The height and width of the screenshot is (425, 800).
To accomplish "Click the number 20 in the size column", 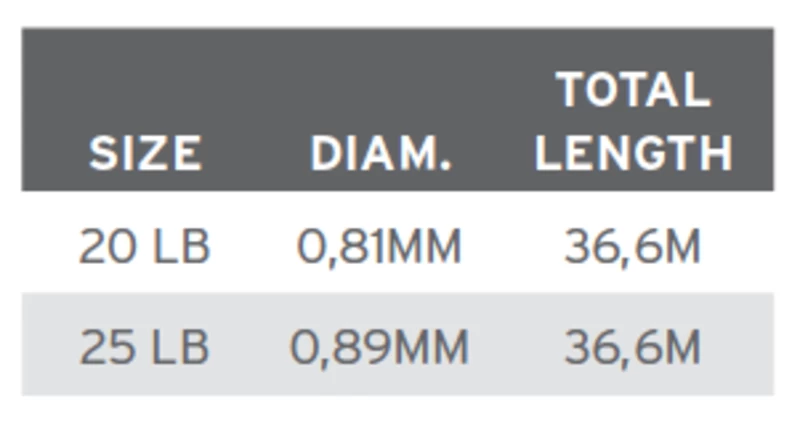I will tap(105, 246).
